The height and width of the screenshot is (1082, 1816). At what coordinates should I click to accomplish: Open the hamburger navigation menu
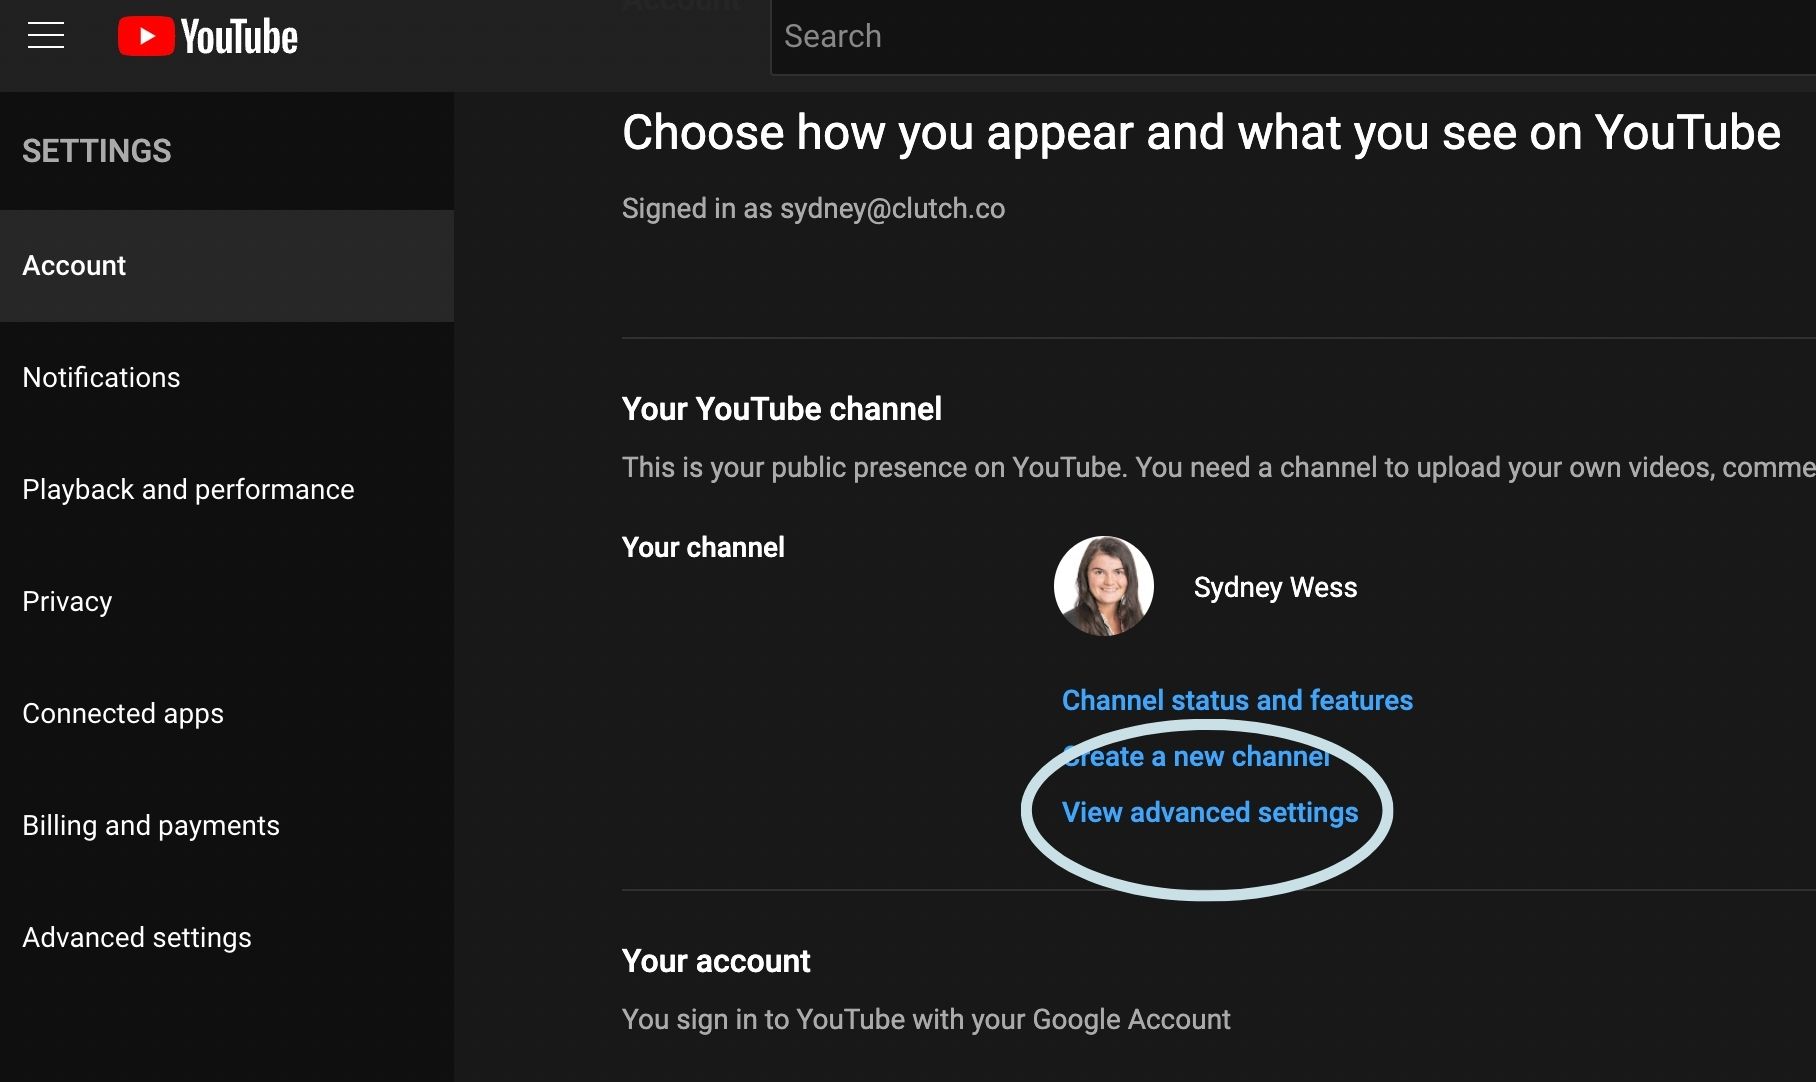[44, 35]
